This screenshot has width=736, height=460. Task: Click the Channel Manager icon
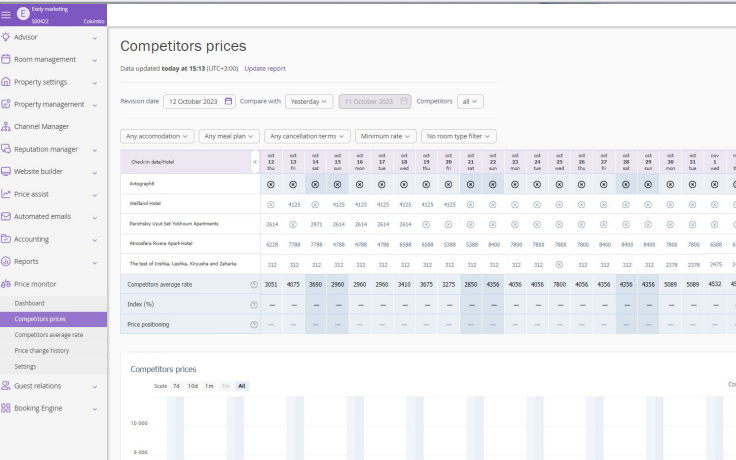point(6,127)
